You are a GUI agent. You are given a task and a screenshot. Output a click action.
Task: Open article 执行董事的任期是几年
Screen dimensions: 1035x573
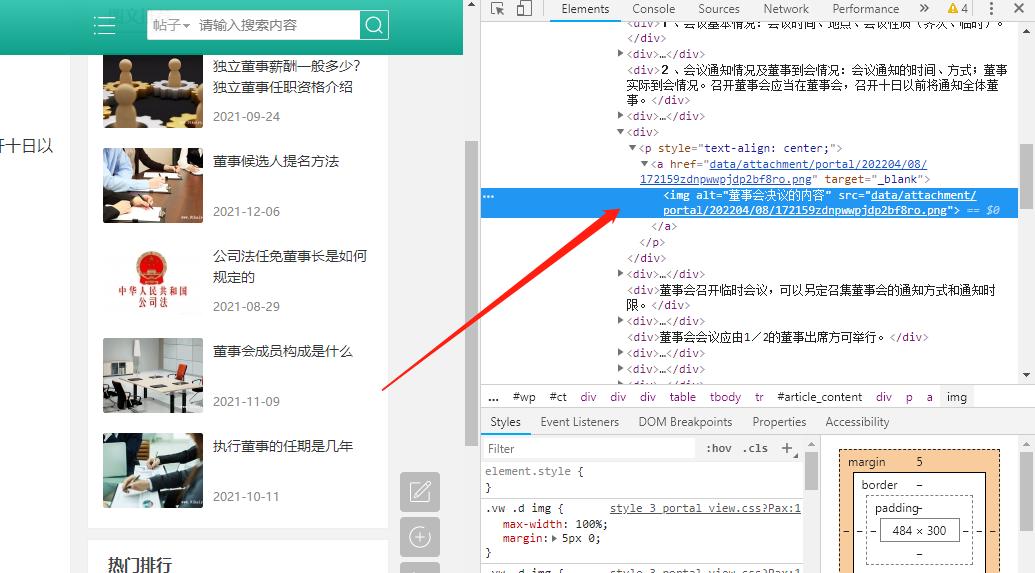[x=283, y=446]
